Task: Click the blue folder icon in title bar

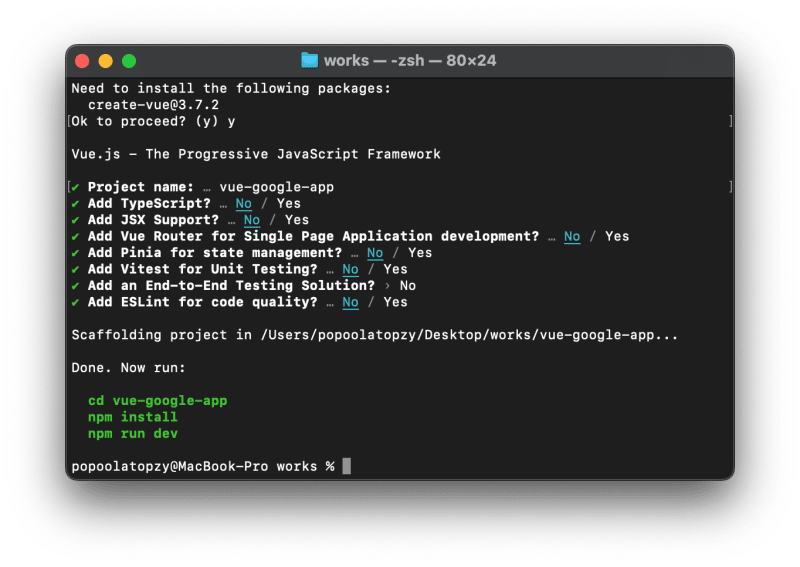Action: [309, 60]
